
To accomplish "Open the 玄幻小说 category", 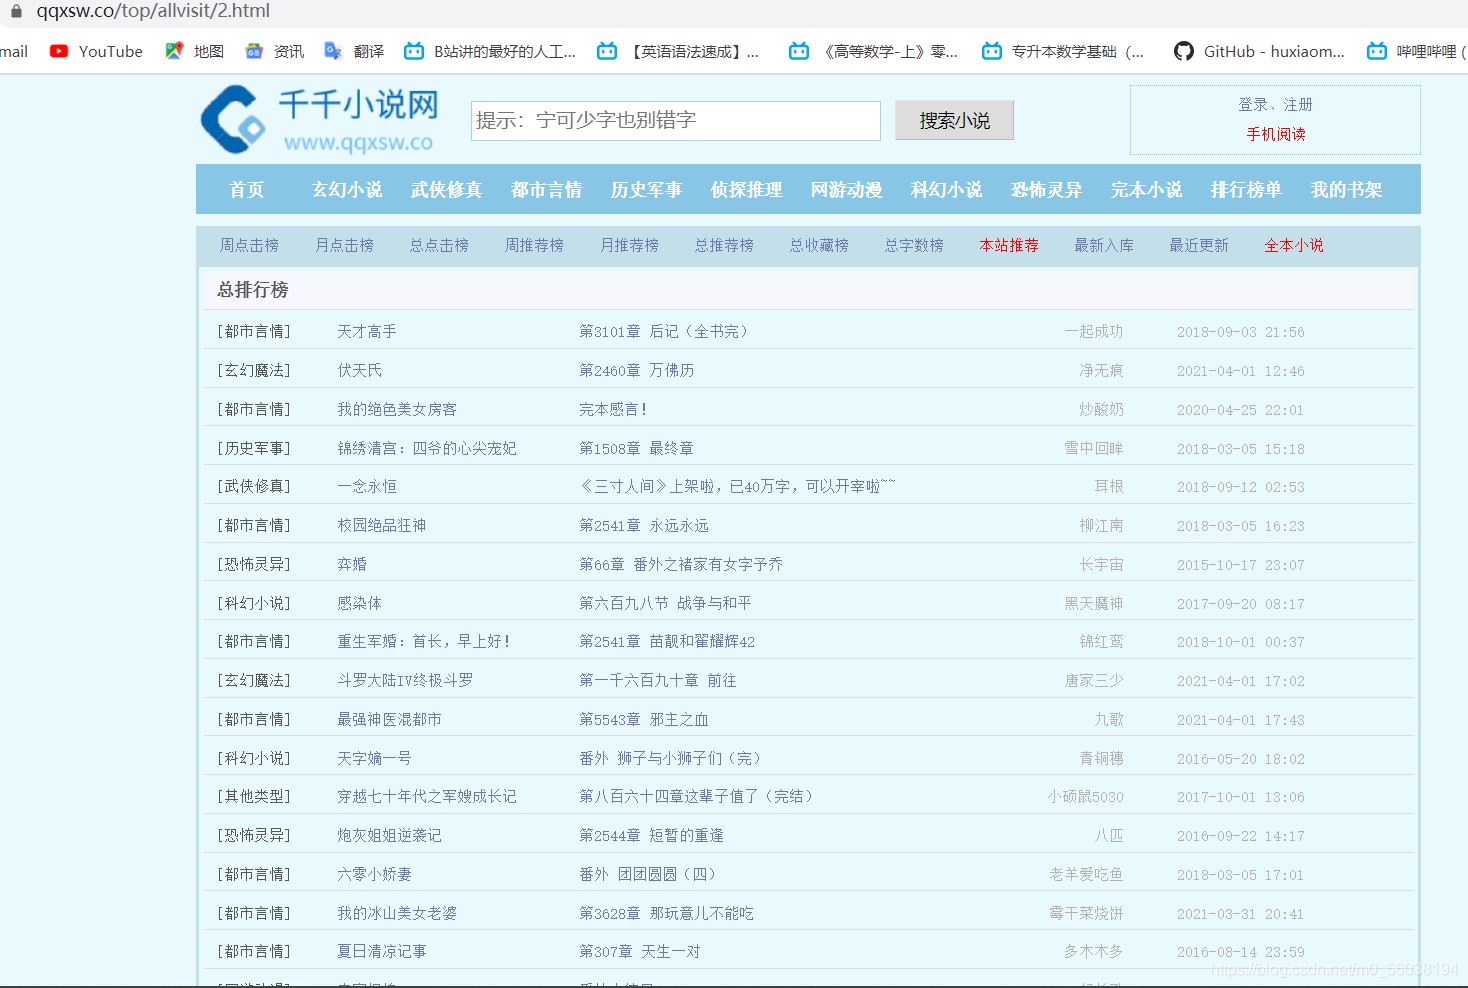I will (347, 189).
